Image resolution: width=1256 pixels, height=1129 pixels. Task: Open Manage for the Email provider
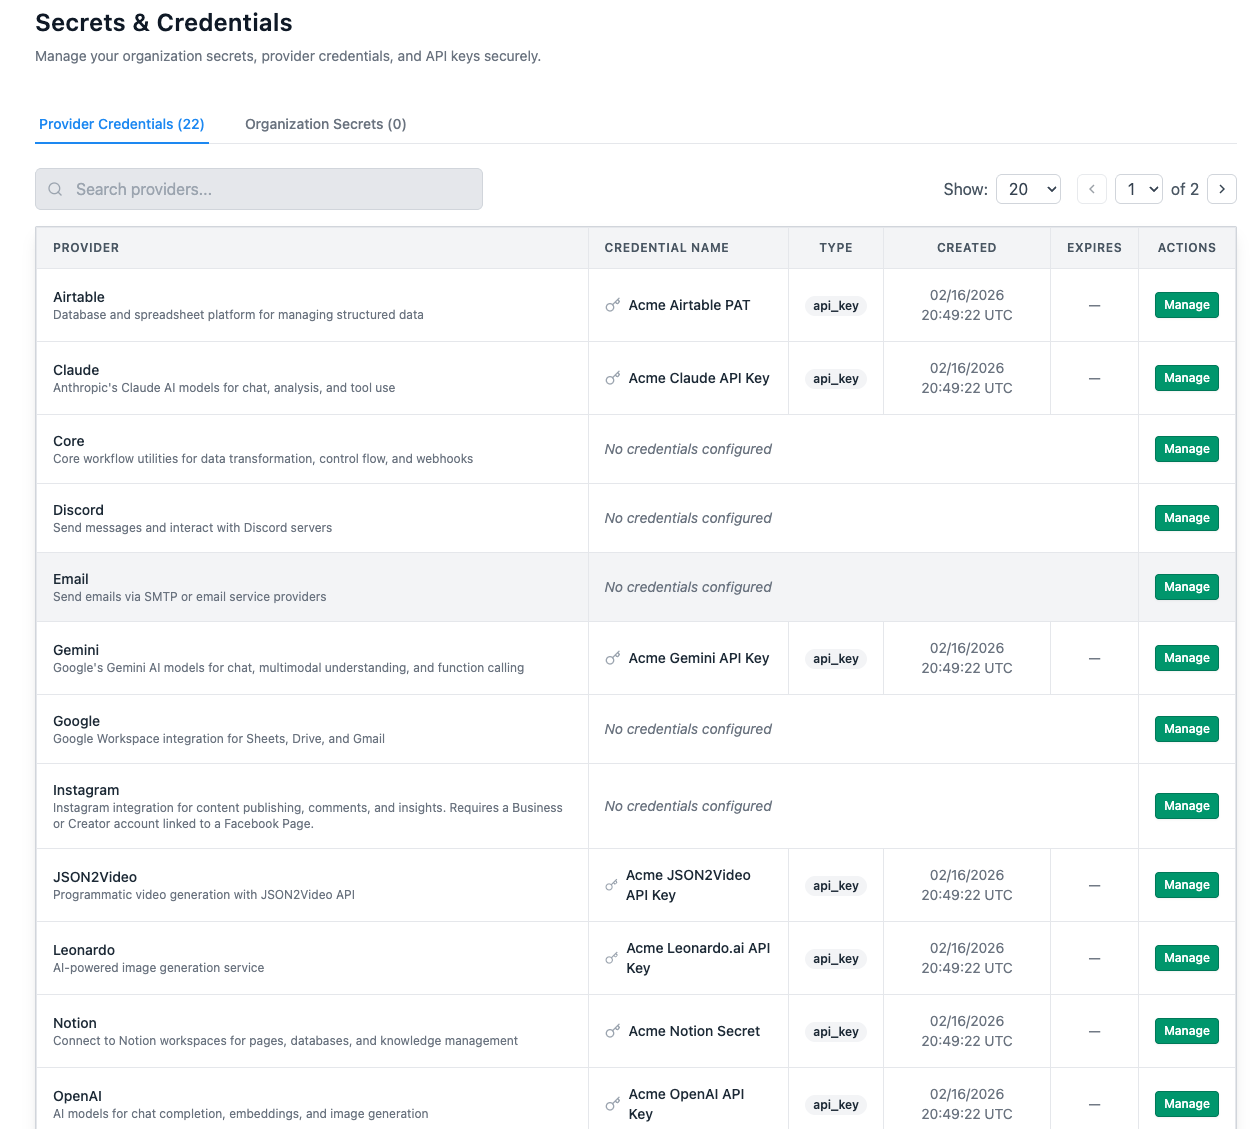[1186, 587]
